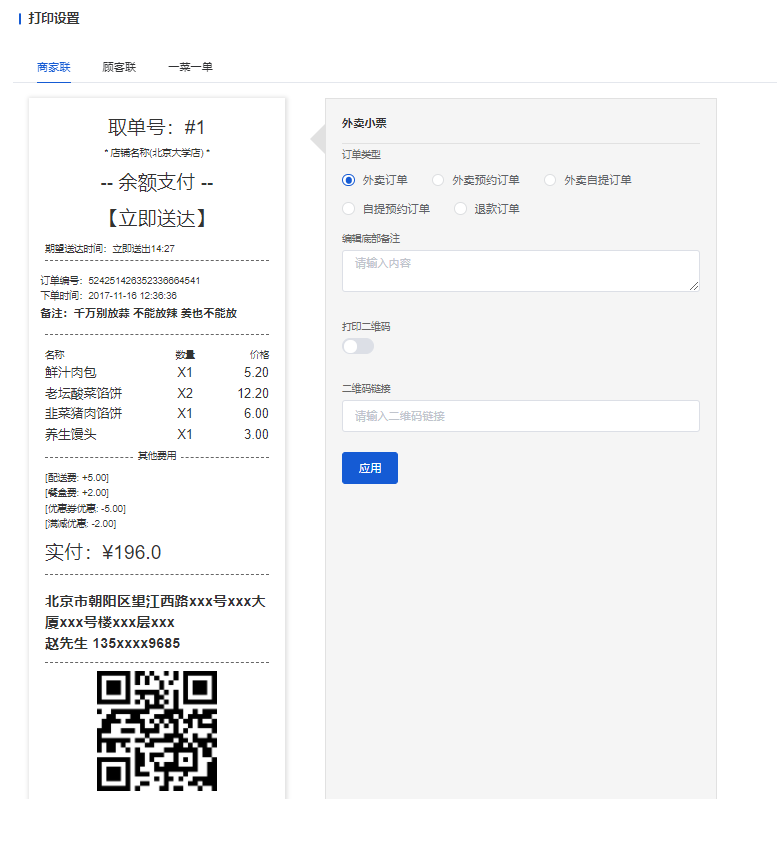
Task: Click the 养生馒头 item row
Action: pyautogui.click(x=157, y=434)
